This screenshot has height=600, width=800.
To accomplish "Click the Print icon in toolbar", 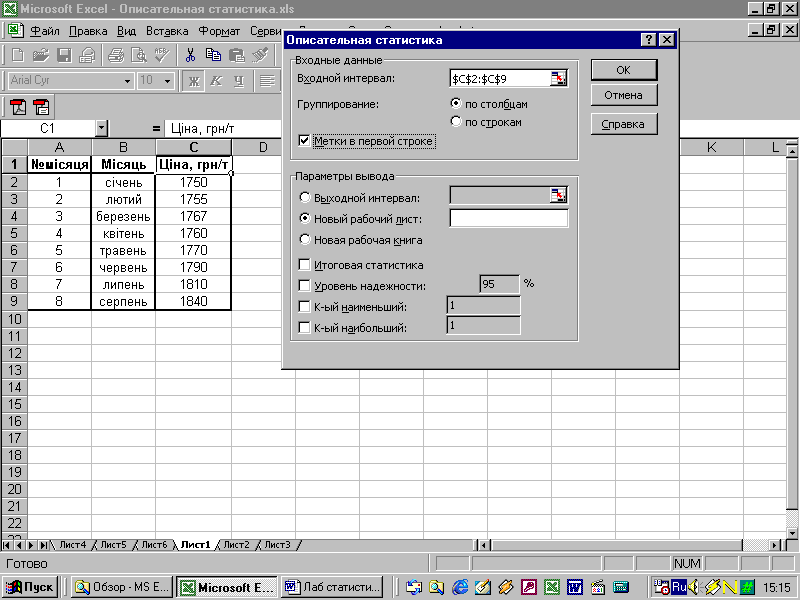I will [115, 55].
